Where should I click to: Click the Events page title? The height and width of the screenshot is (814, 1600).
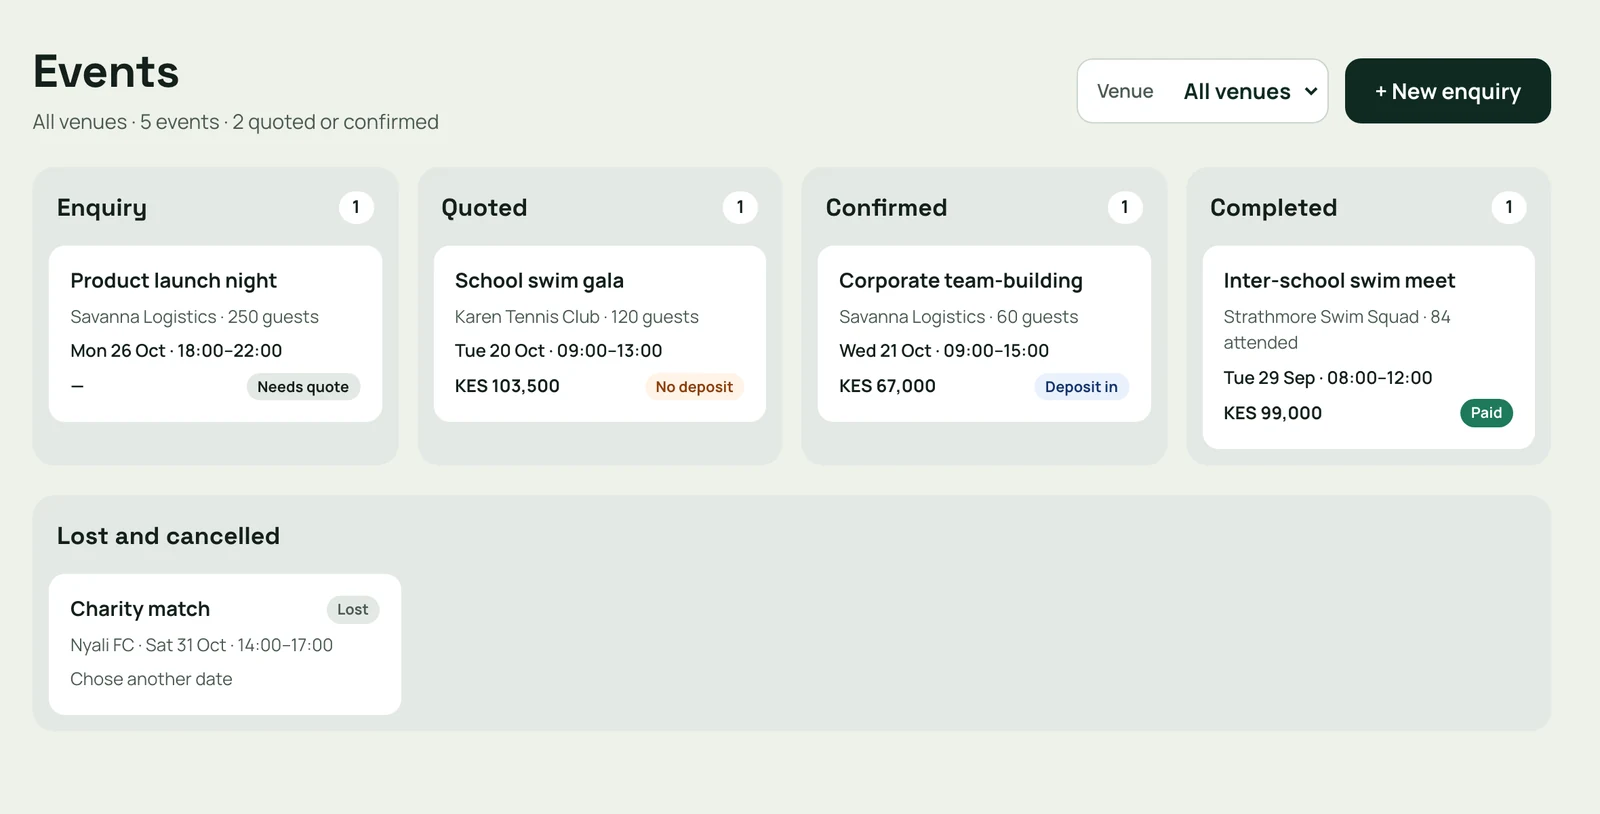[x=106, y=72]
